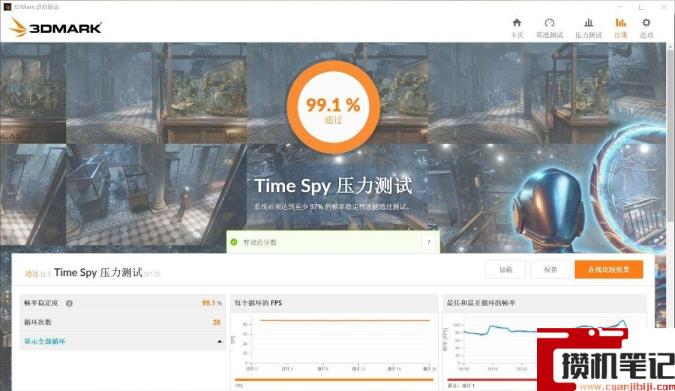The height and width of the screenshot is (391, 675).
Task: Click the 3DMark title bar app icon
Action: pos(7,6)
